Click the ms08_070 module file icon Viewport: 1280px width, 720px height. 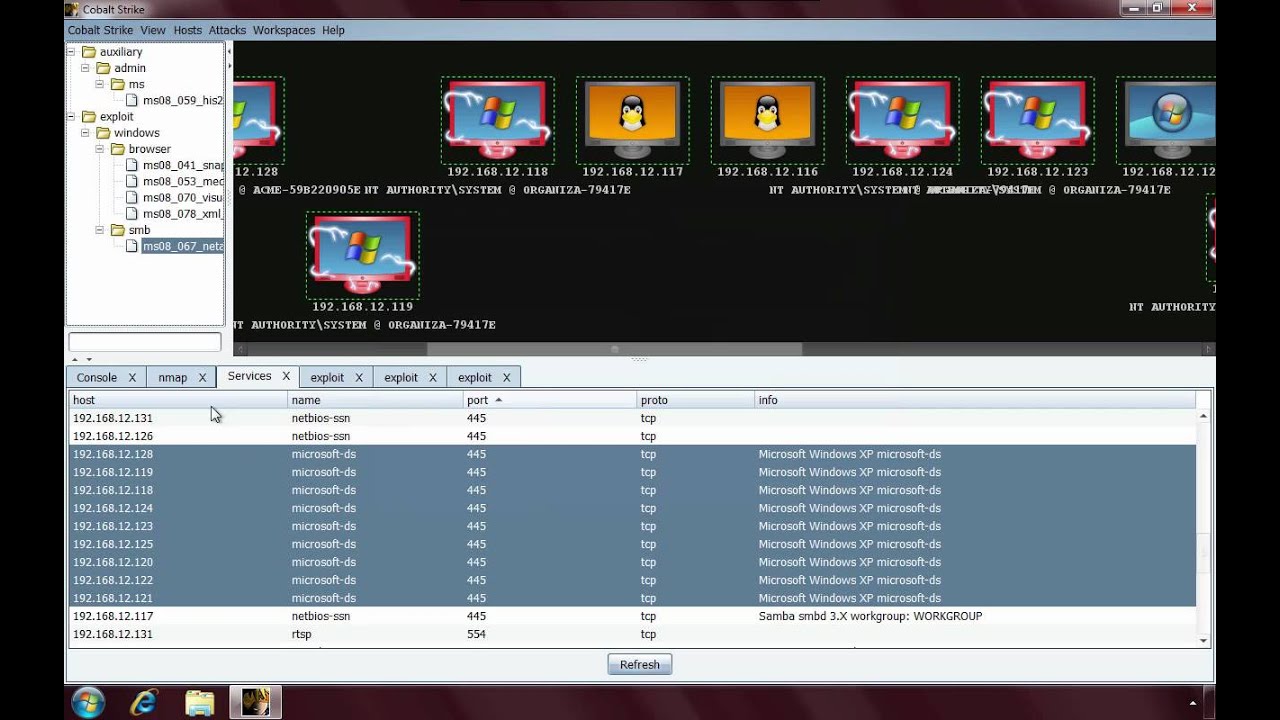tap(133, 197)
